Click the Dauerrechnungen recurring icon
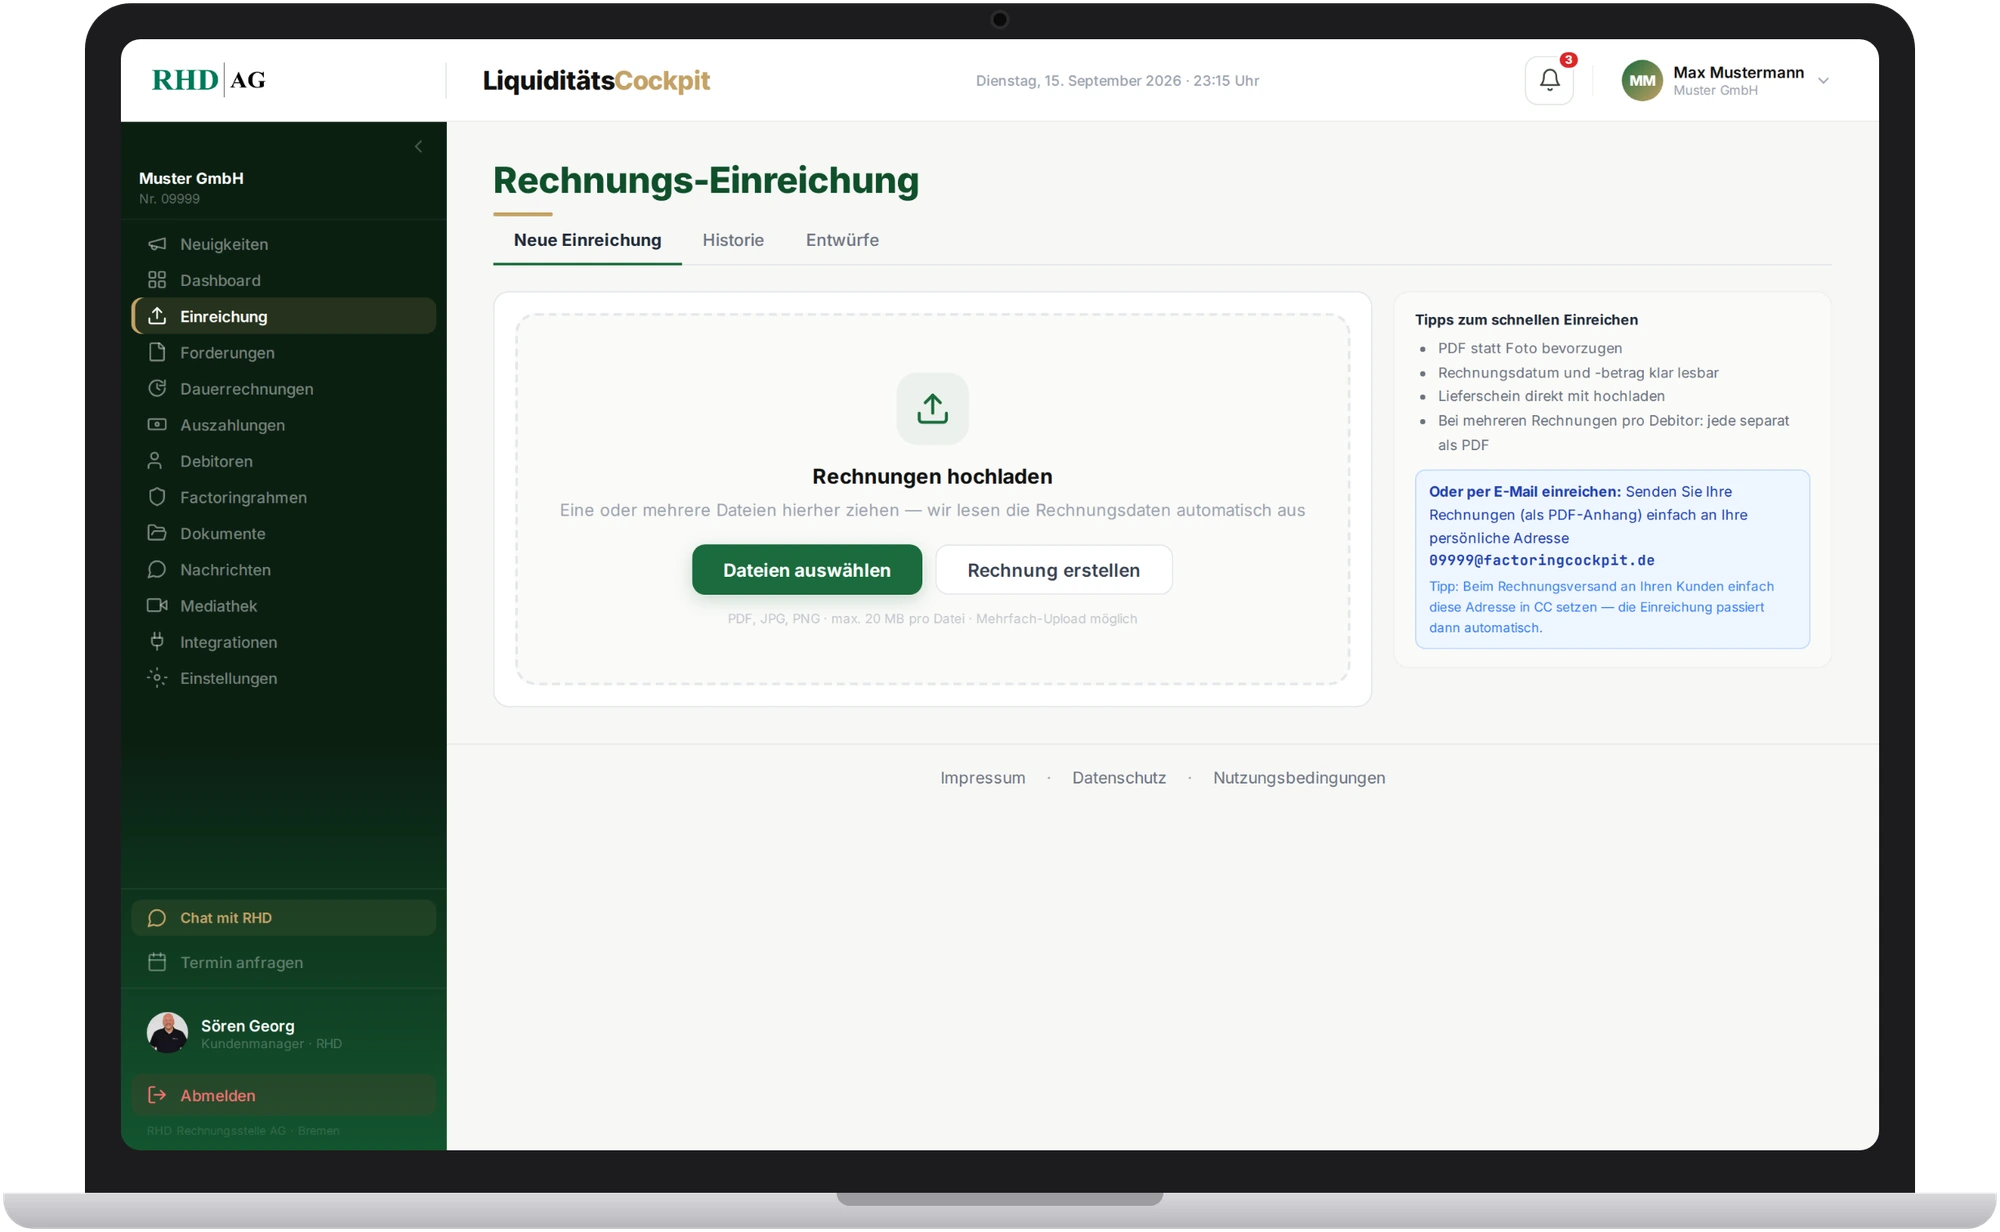The width and height of the screenshot is (2000, 1232). [x=157, y=388]
